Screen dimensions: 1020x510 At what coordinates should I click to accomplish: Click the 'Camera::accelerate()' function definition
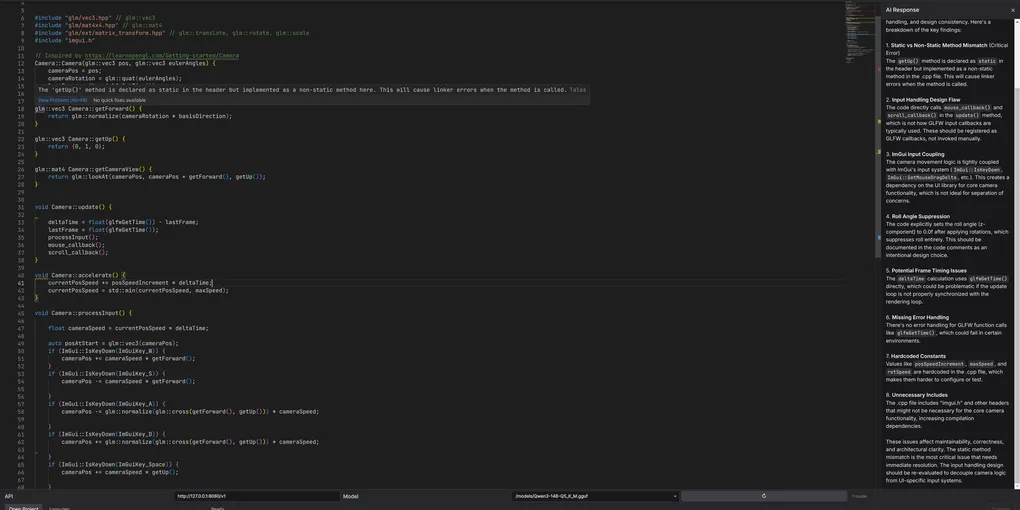[x=81, y=275]
